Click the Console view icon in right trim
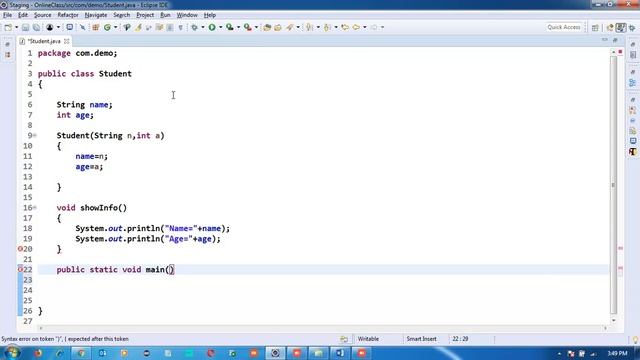Viewport: 640px width, 360px height. [633, 141]
